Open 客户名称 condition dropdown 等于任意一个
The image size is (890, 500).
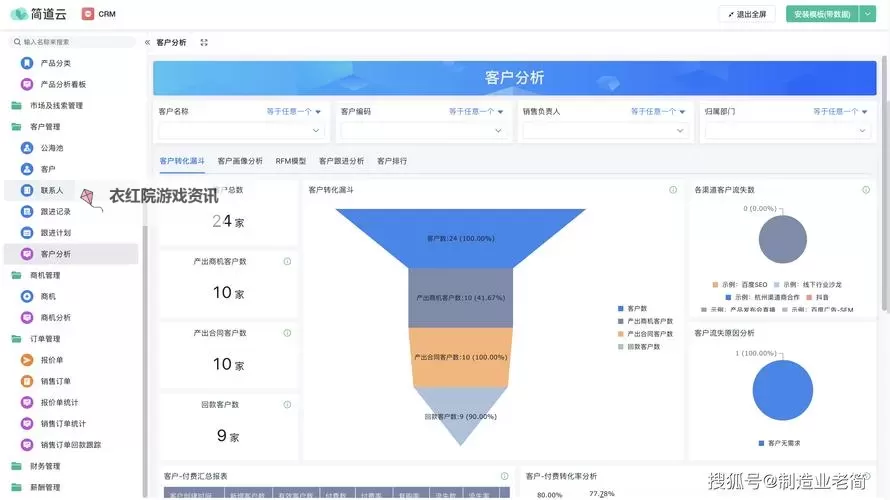pos(293,111)
